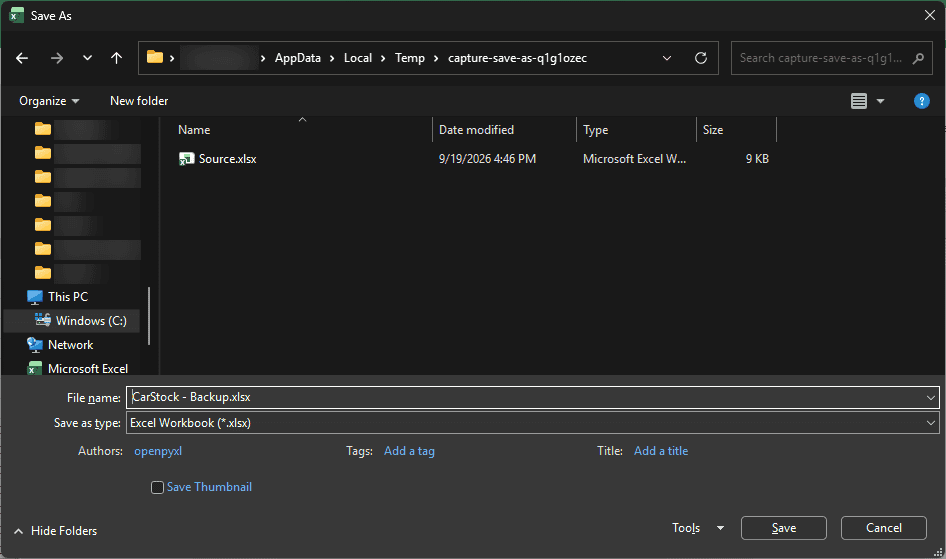Click Add a tag
The height and width of the screenshot is (559, 946).
tap(409, 451)
